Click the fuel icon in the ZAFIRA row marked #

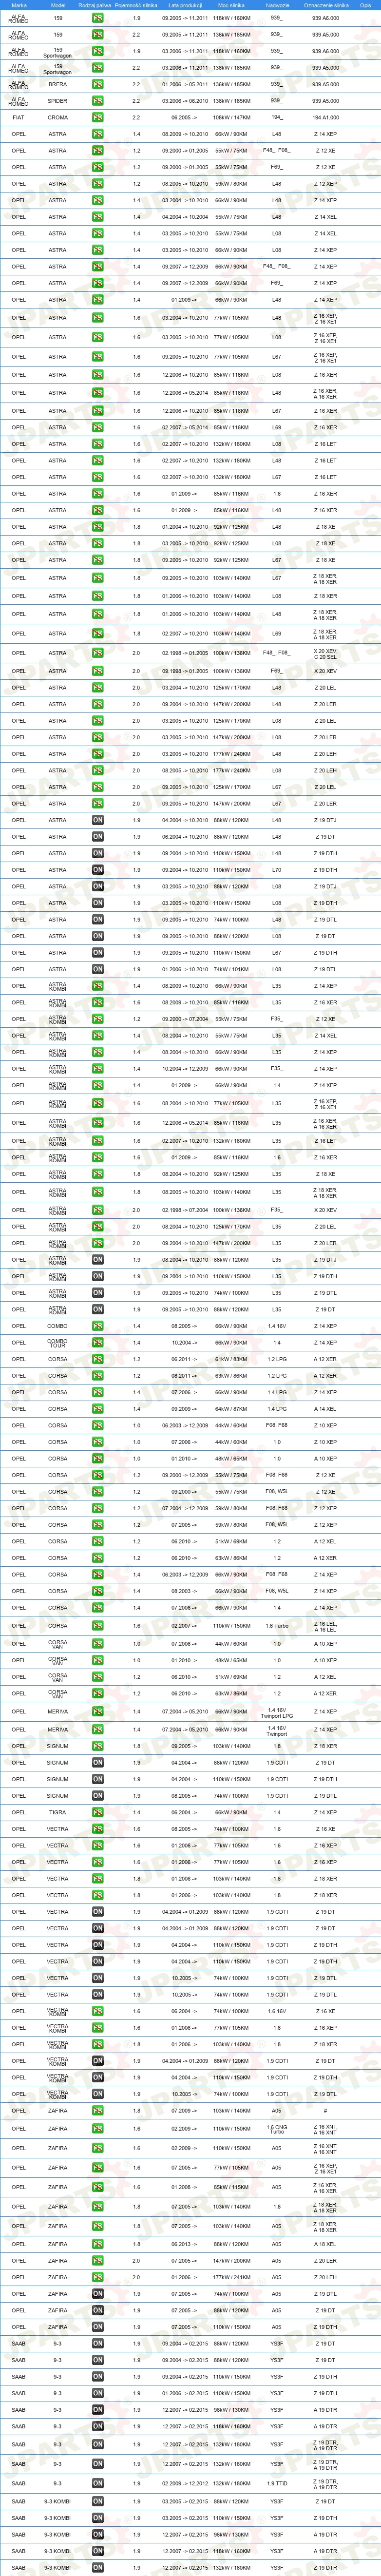coord(98,2111)
